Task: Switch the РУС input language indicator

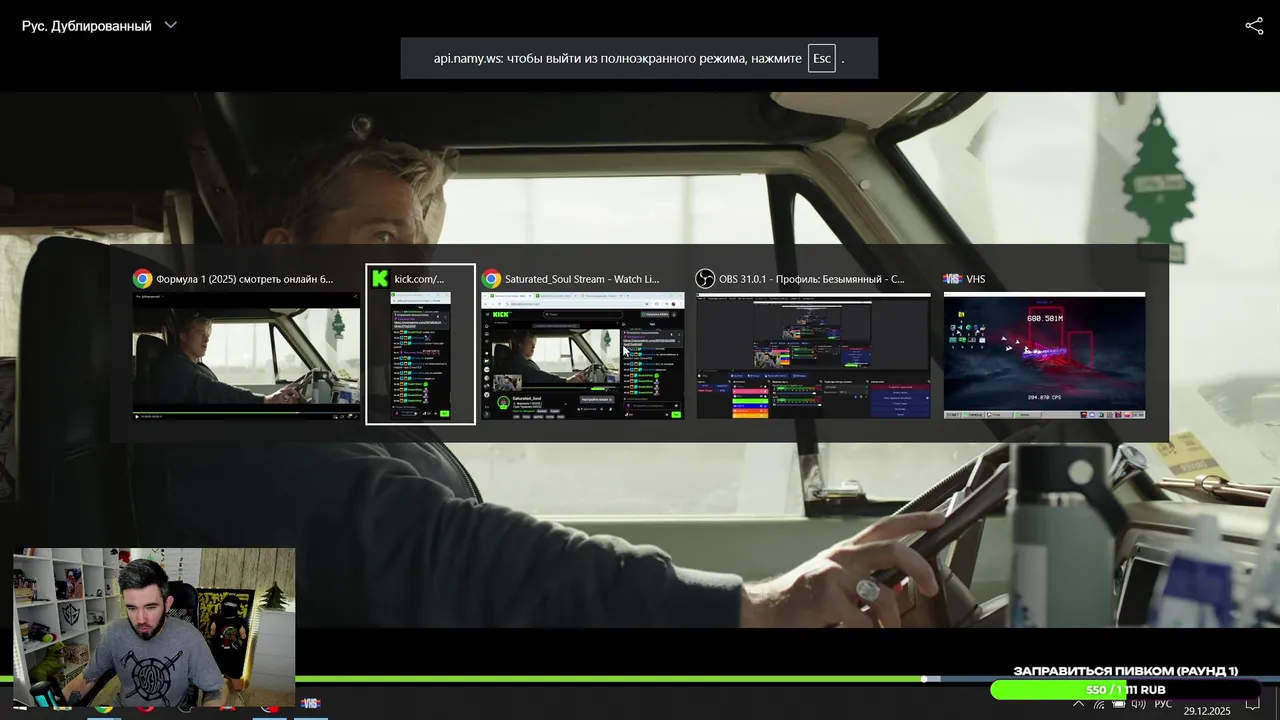Action: (x=1163, y=704)
